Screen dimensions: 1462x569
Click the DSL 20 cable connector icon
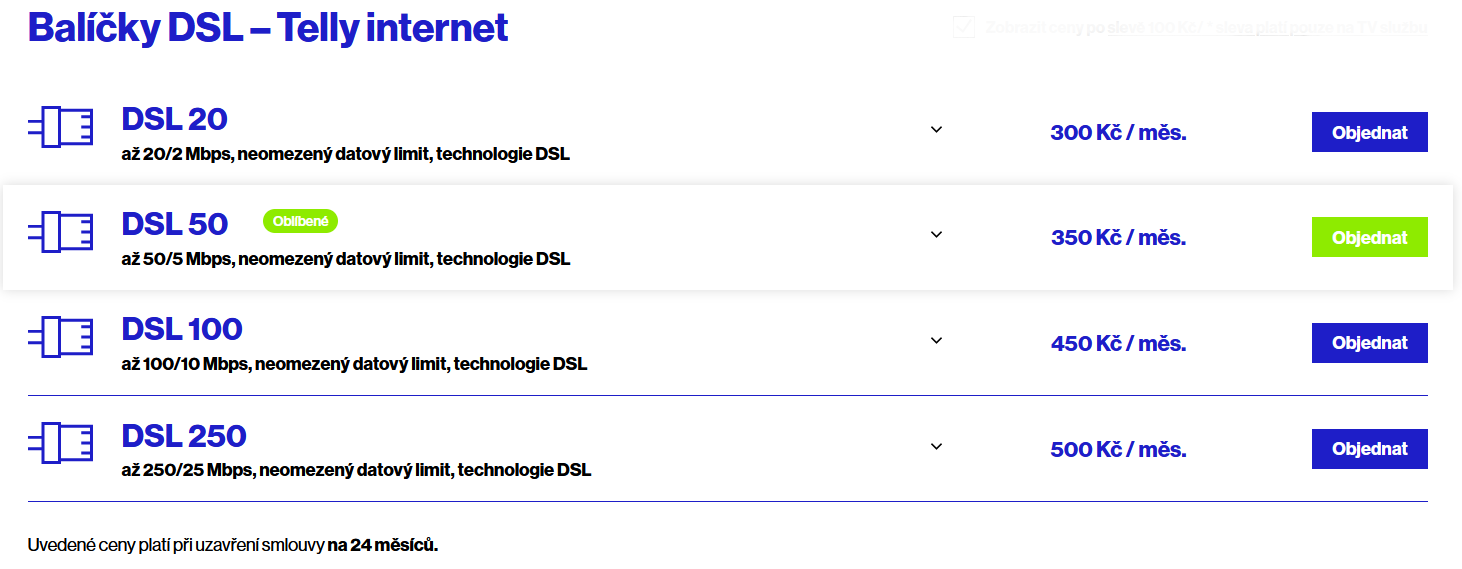pos(60,127)
